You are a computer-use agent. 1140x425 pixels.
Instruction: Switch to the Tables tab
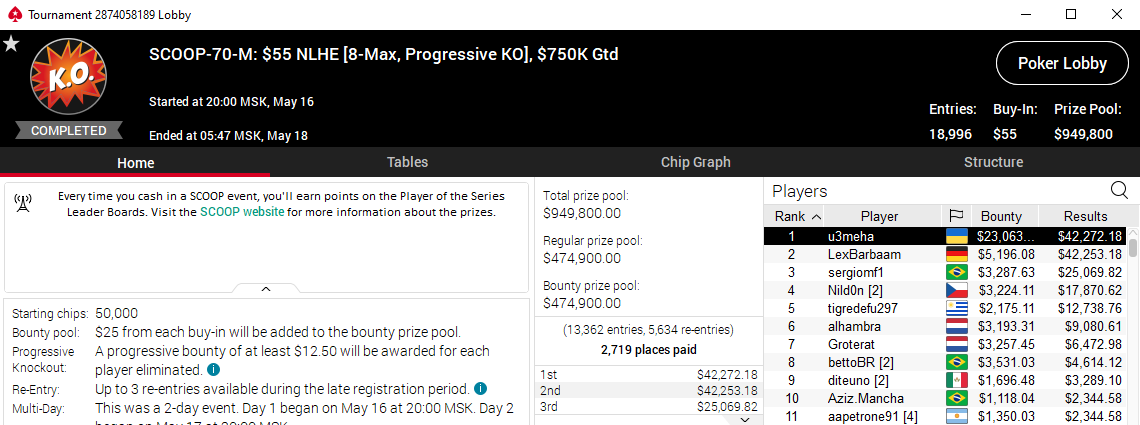407,162
